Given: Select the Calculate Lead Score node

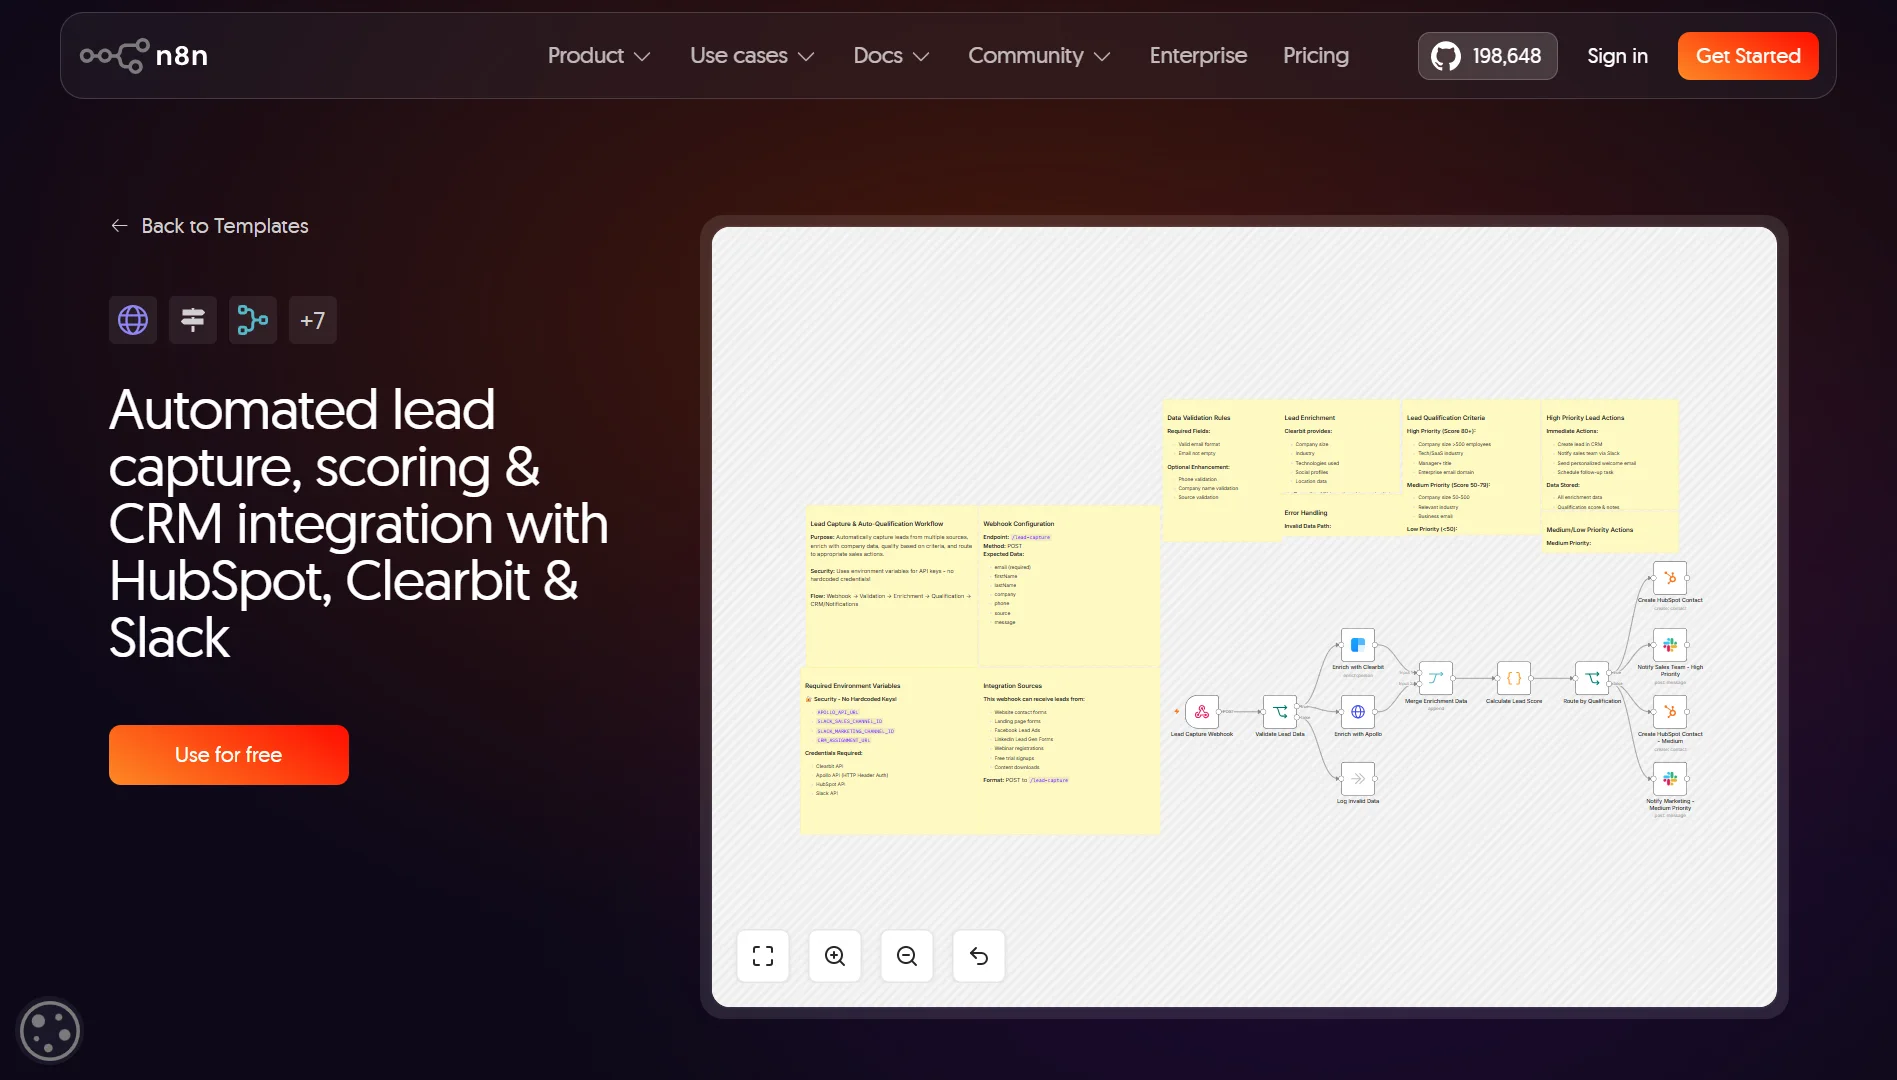Looking at the screenshot, I should [x=1514, y=678].
